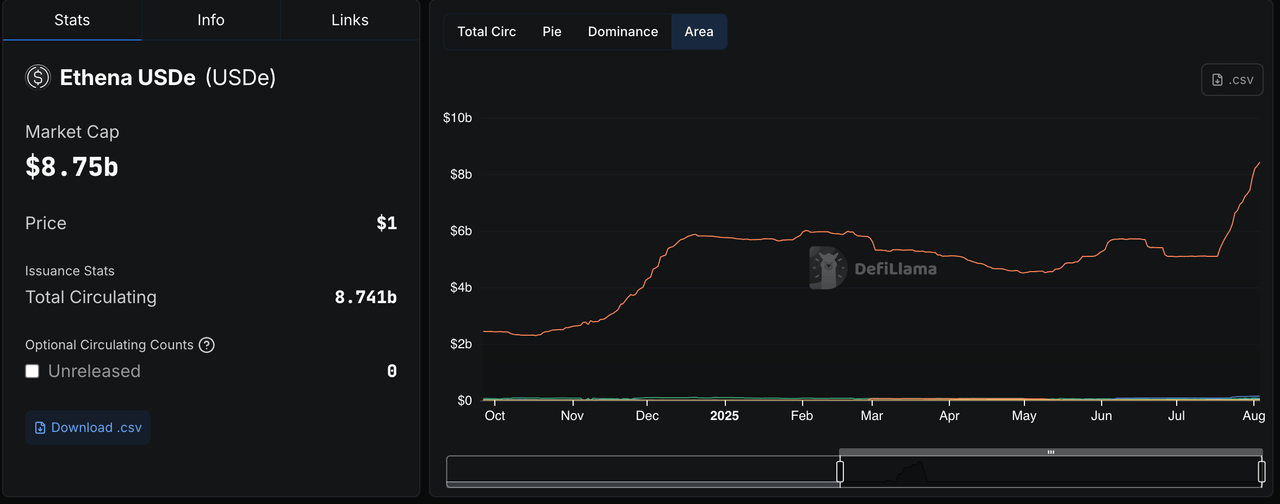
Task: Click the Dec label on x-axis
Action: (x=647, y=415)
